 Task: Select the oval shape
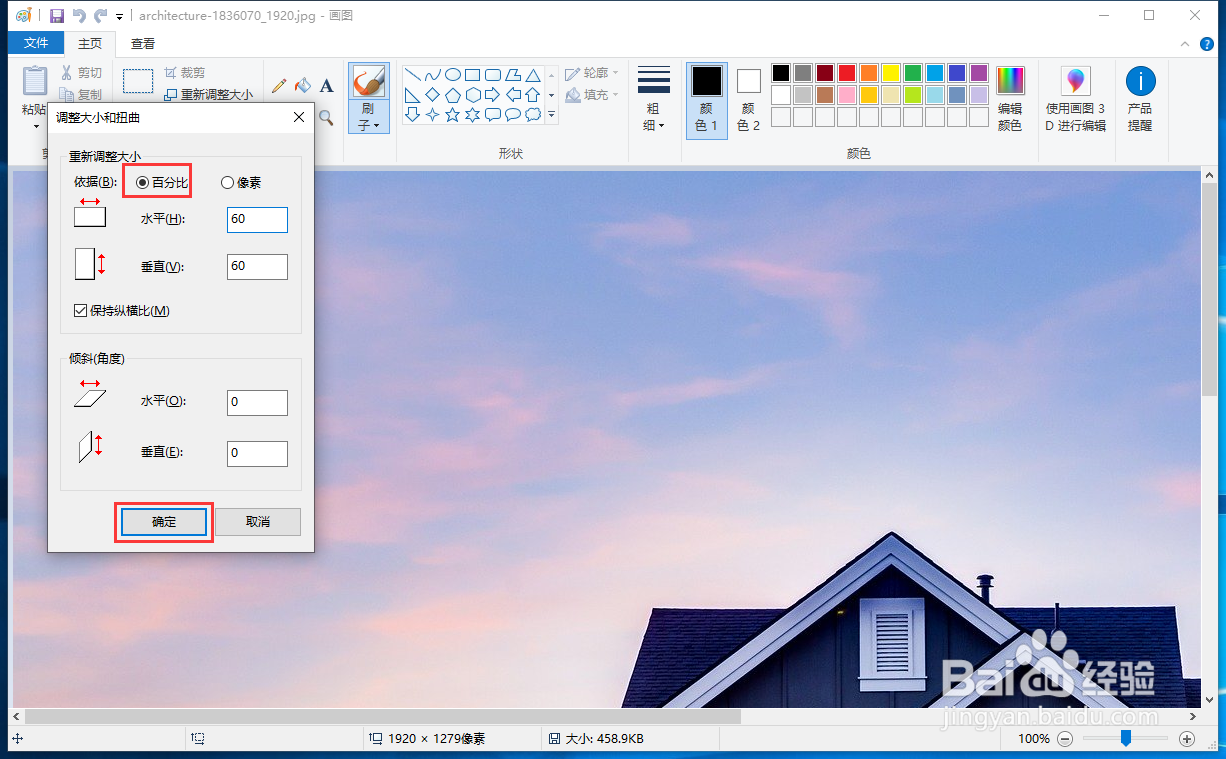point(452,75)
